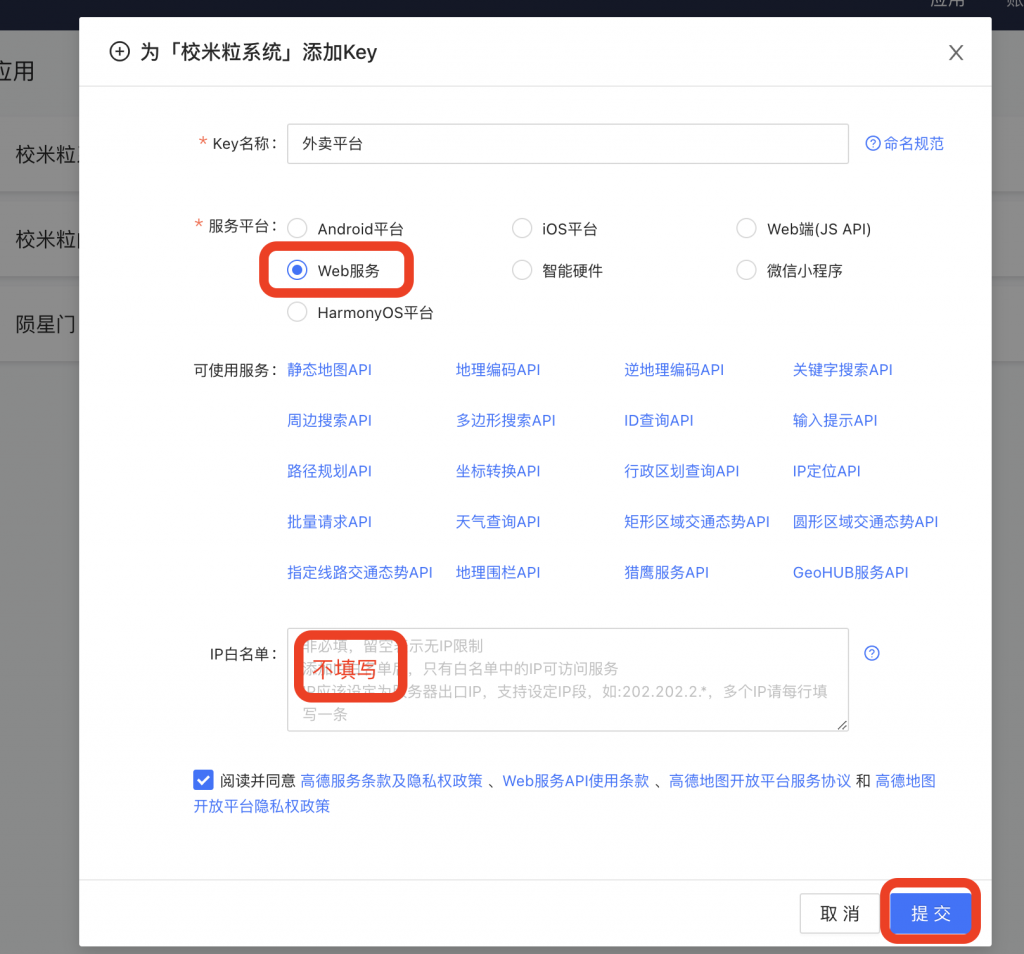Click the 提交 submit button
1024x954 pixels.
930,911
